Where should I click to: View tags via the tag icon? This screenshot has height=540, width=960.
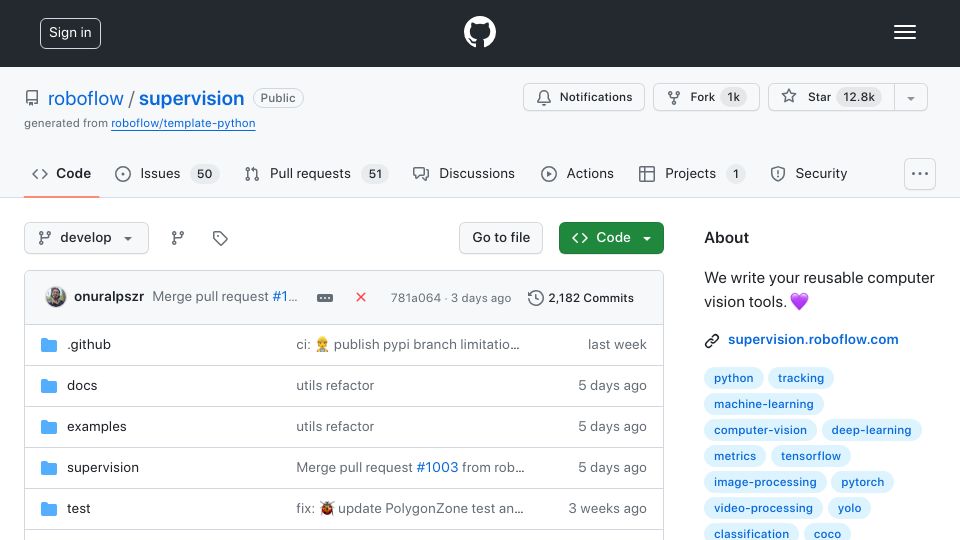(220, 238)
